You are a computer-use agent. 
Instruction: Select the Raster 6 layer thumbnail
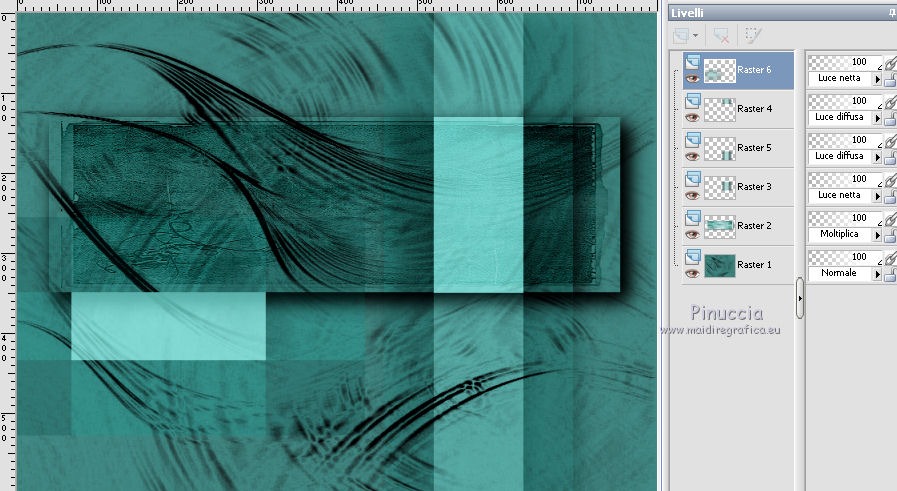pos(720,70)
